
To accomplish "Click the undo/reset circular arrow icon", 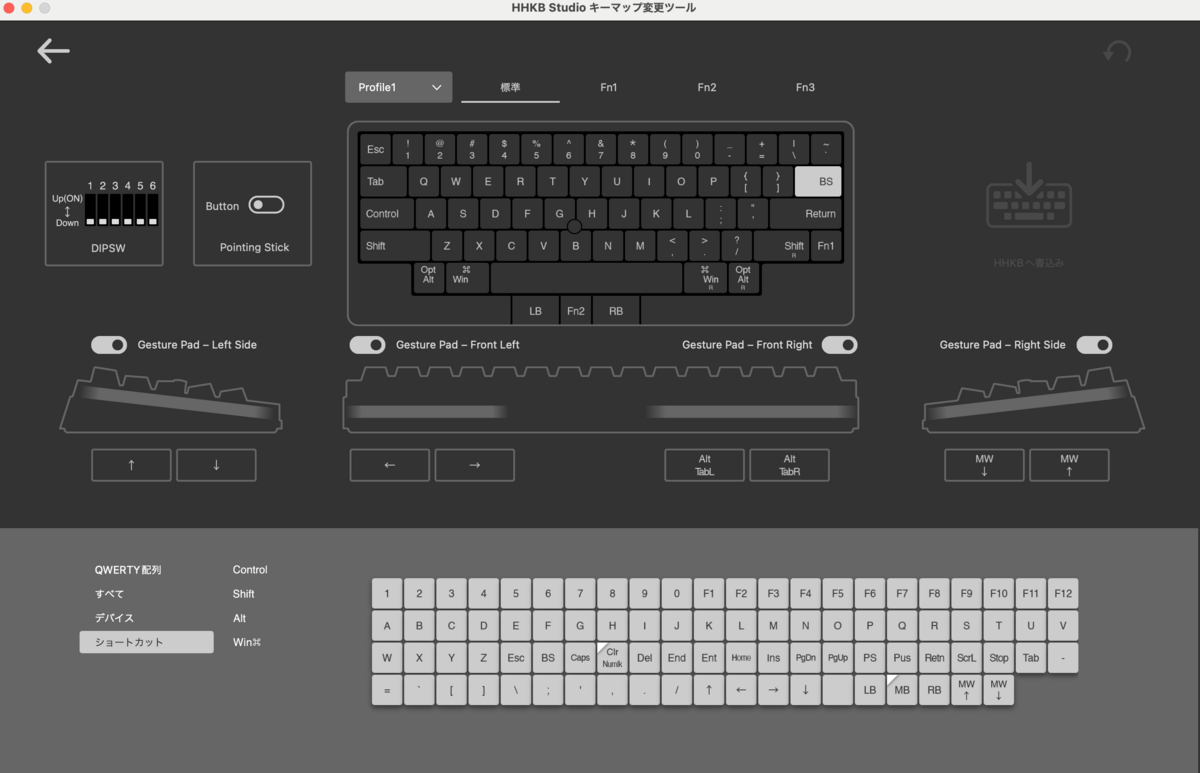I will pyautogui.click(x=1116, y=52).
